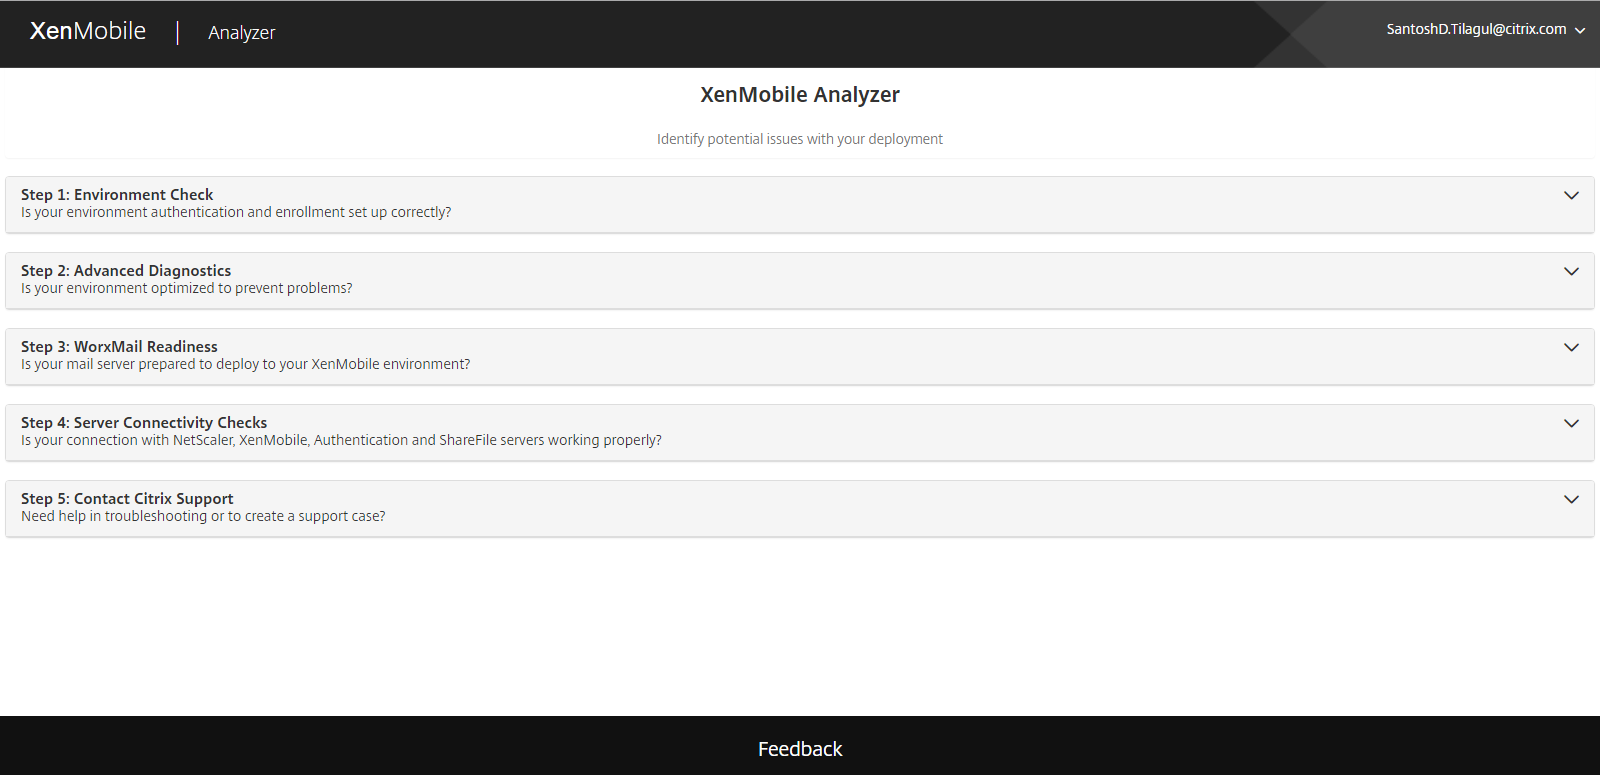Click the environment optimized to prevent problems text
Viewport: 1600px width, 775px height.
point(187,289)
